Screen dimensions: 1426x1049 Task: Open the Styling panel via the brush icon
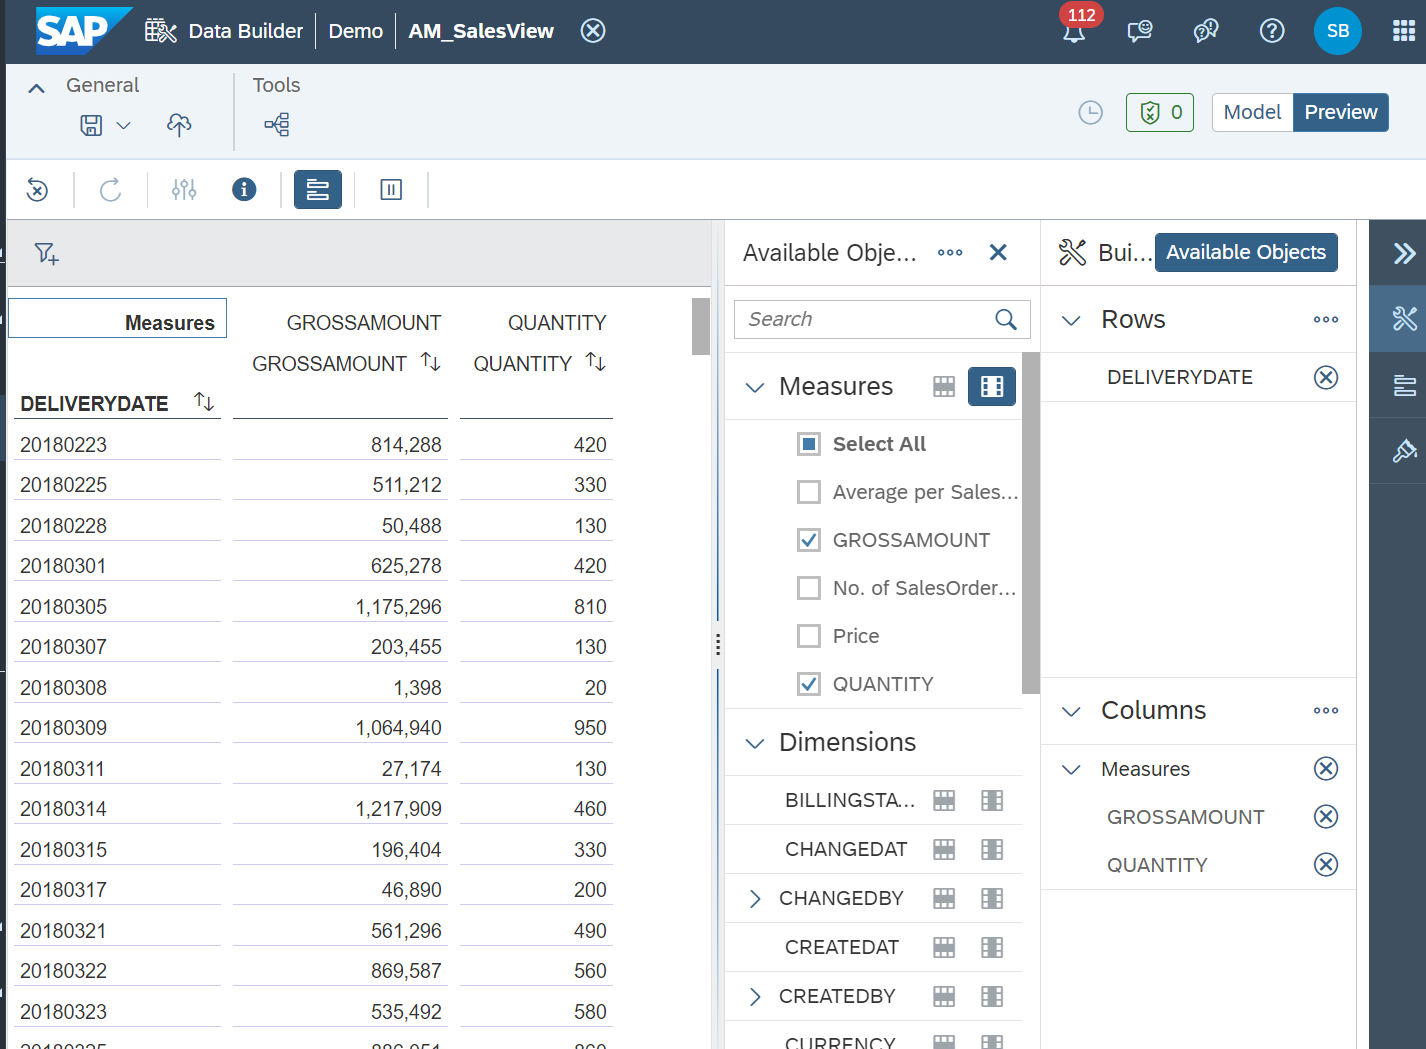[x=1405, y=450]
